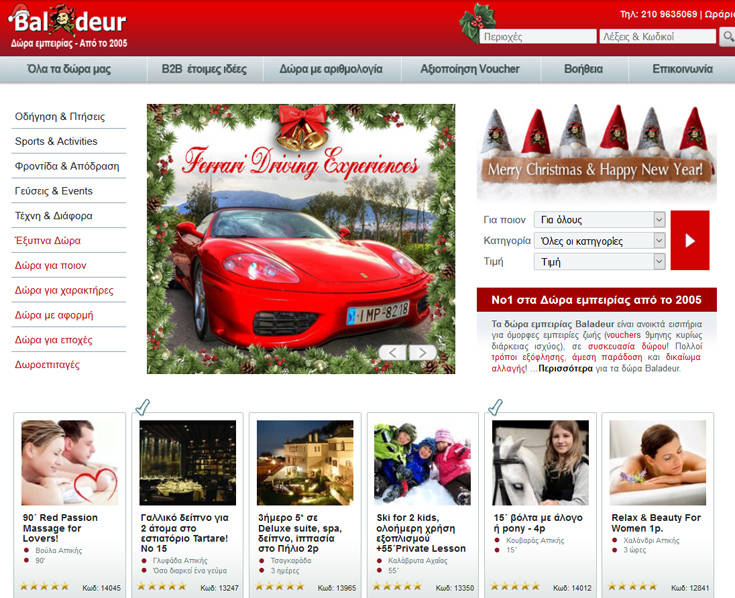735x598 pixels.
Task: Click the 'Περισσότερα' link
Action: click(x=565, y=368)
